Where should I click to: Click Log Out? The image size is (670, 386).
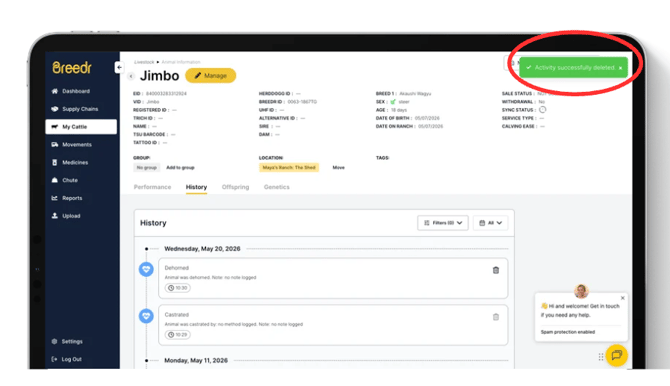coord(71,359)
